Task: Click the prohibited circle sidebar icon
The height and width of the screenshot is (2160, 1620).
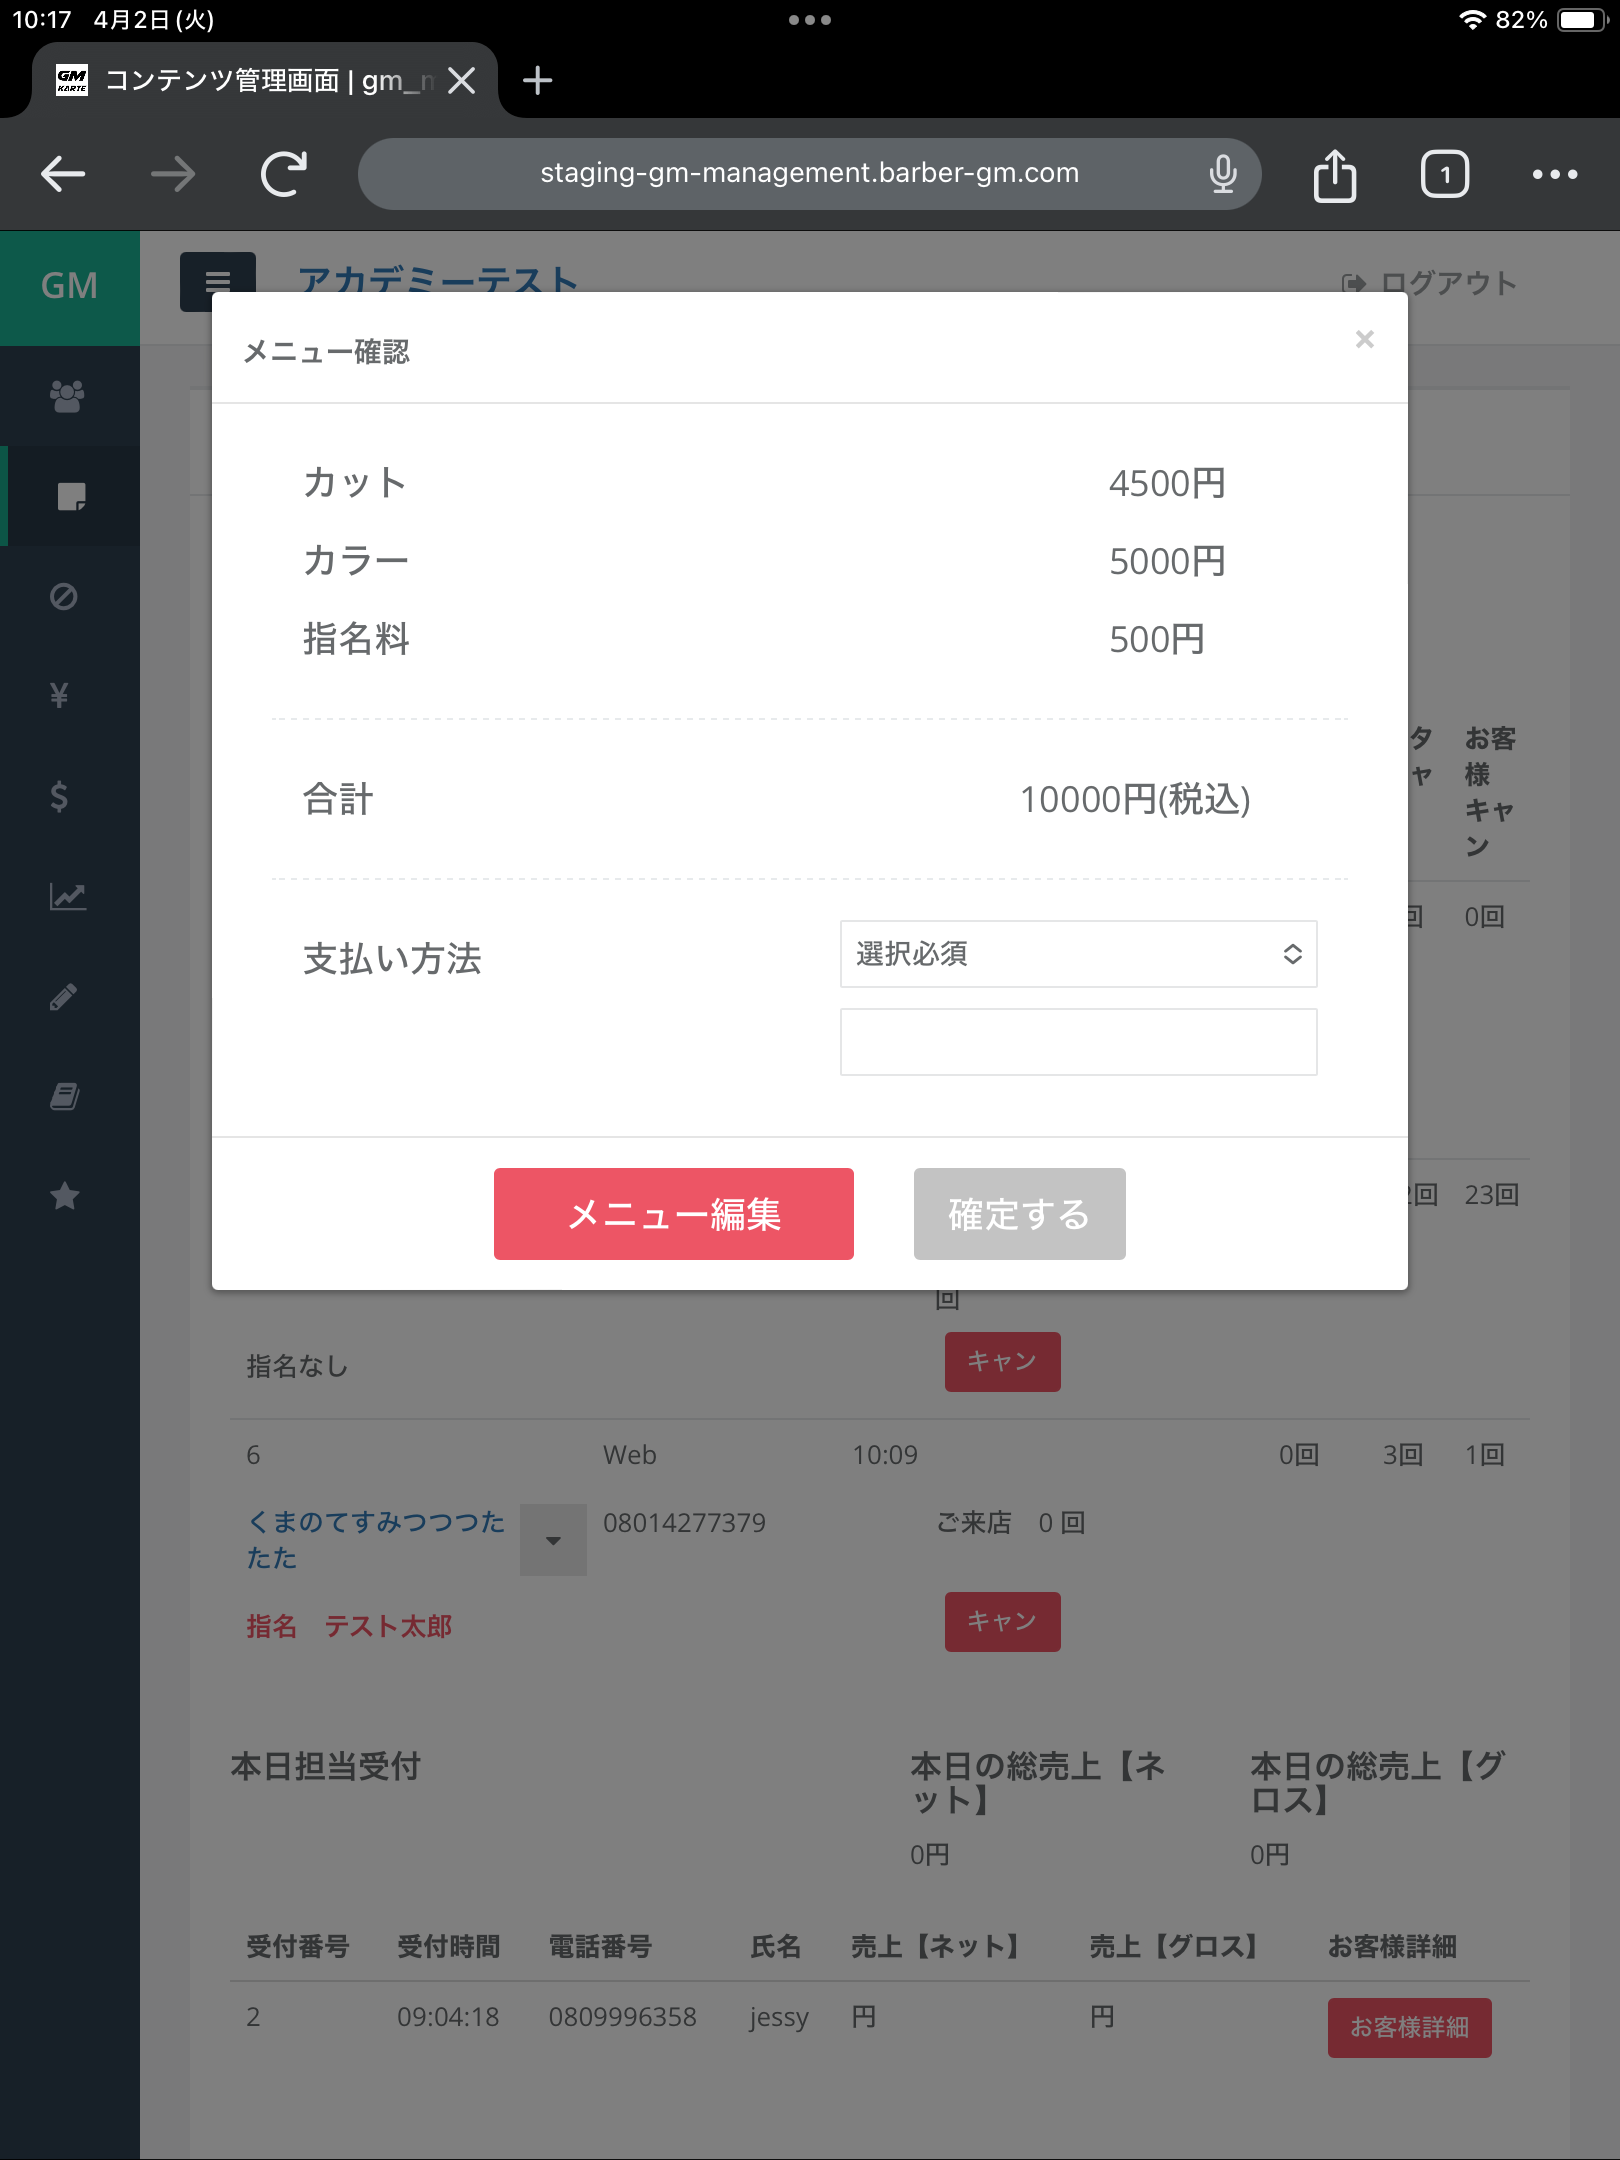Action: click(64, 596)
